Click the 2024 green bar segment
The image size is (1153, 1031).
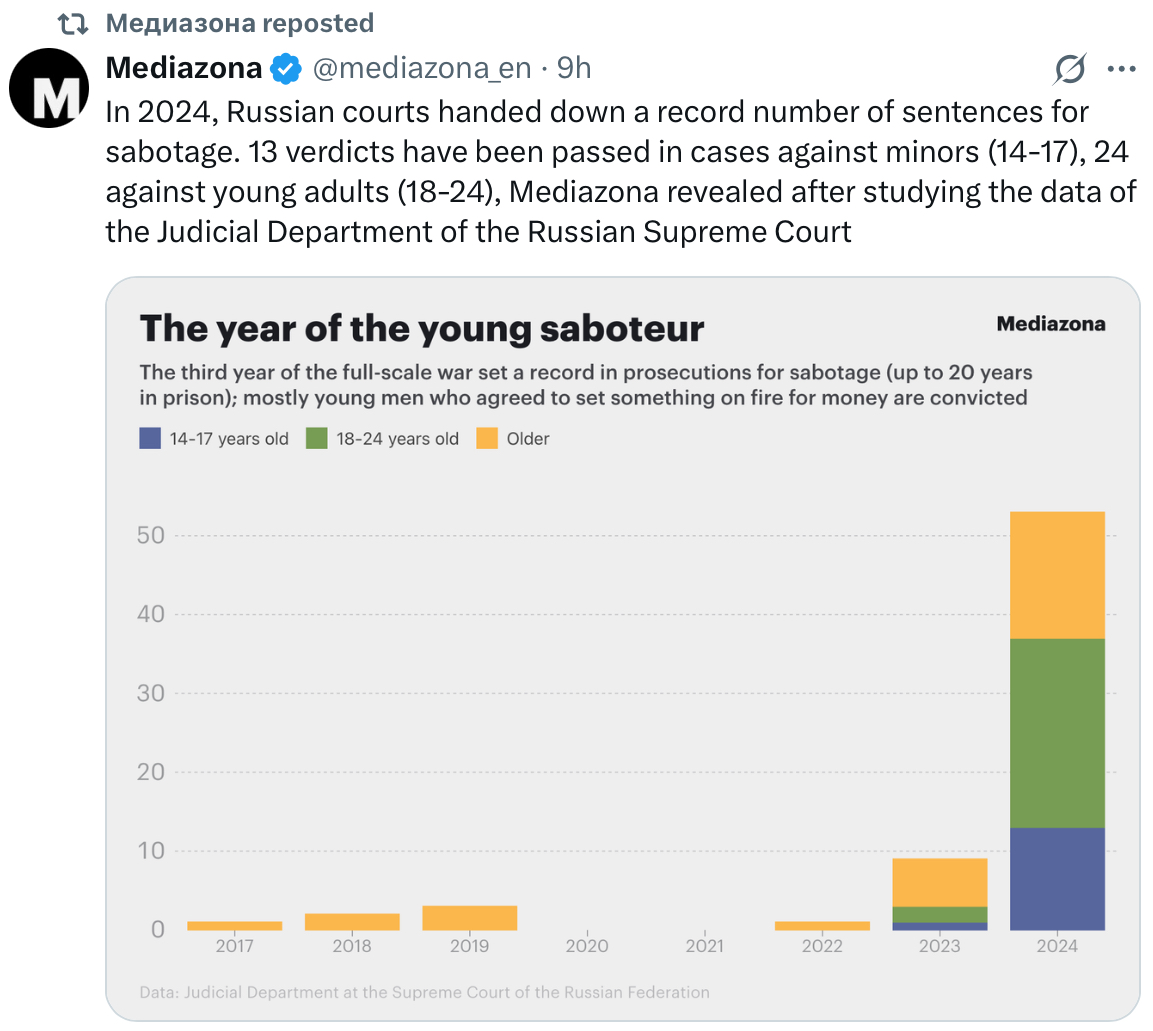1057,732
